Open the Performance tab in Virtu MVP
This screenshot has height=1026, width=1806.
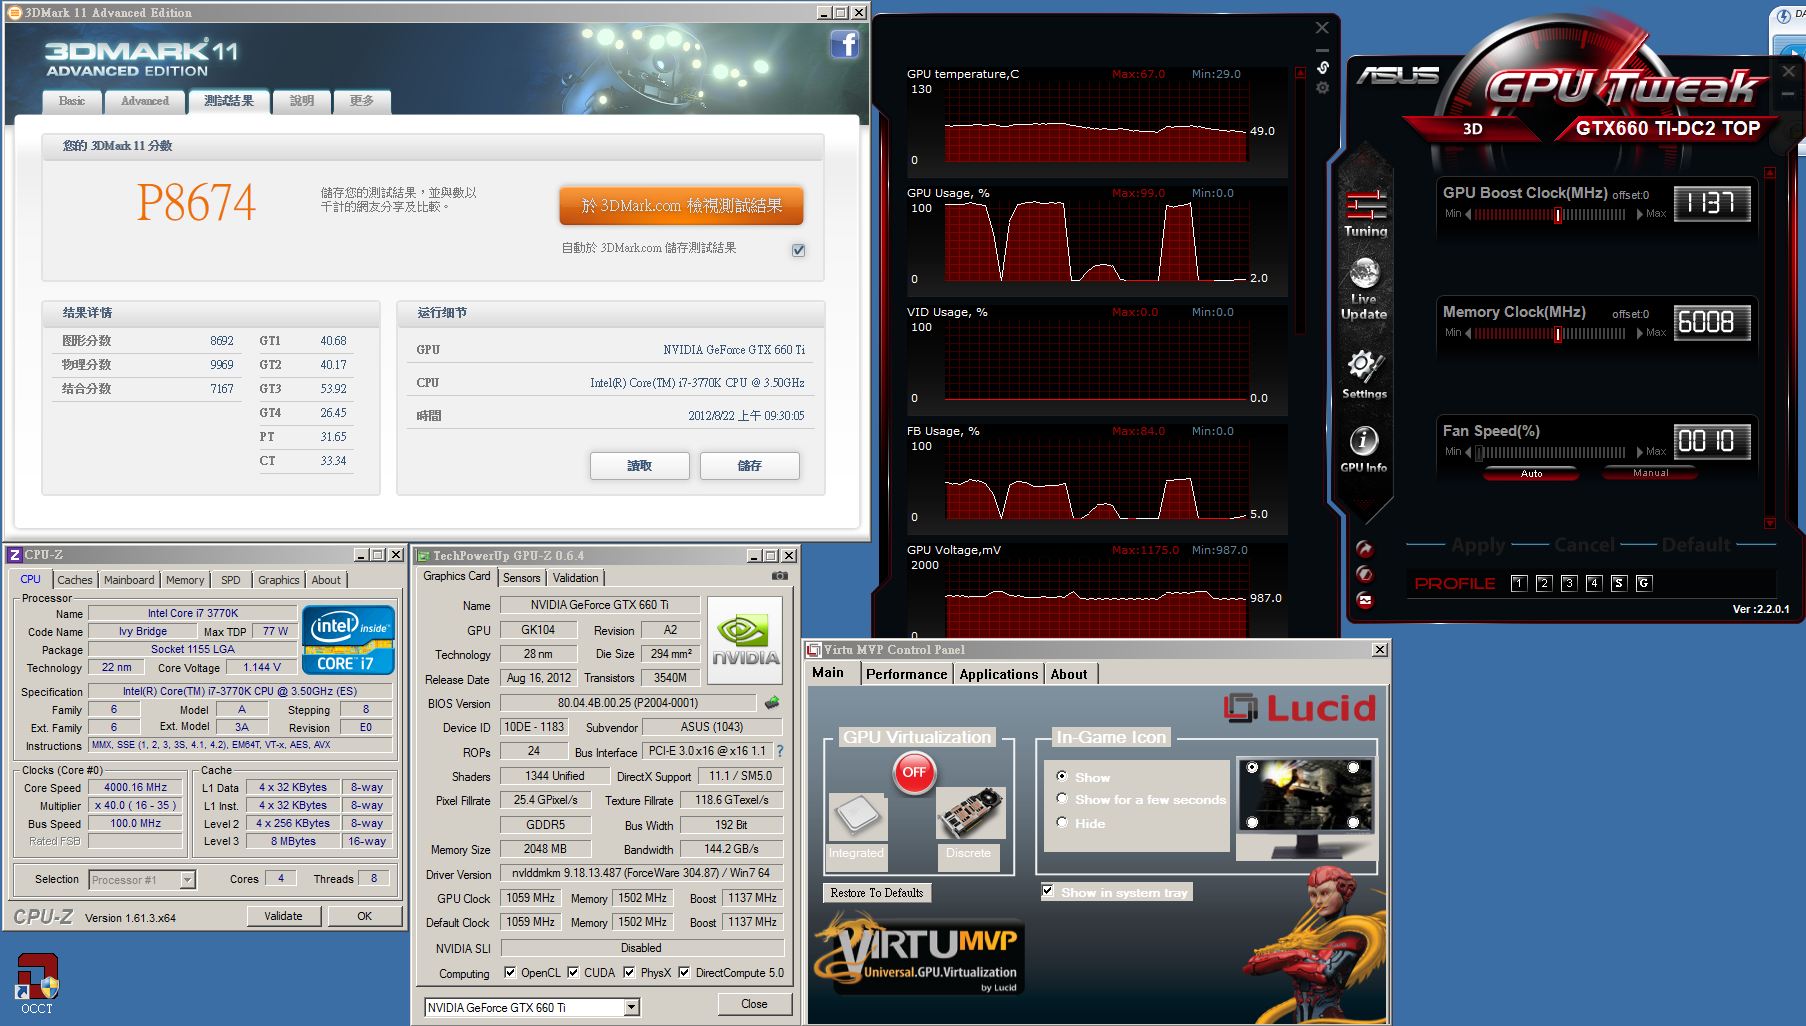click(x=906, y=674)
